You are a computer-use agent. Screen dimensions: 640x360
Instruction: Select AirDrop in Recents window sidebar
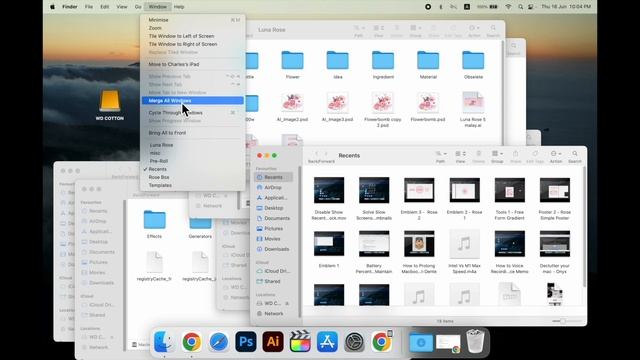[273, 187]
